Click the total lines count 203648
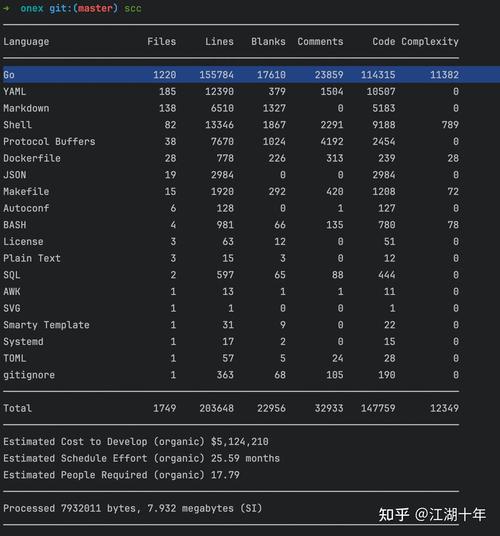 217,408
